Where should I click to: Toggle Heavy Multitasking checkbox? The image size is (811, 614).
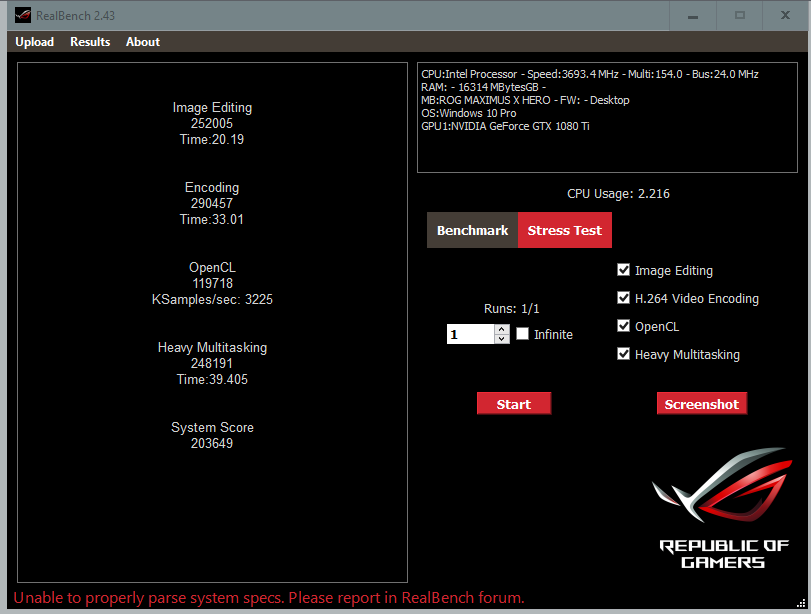pos(623,354)
